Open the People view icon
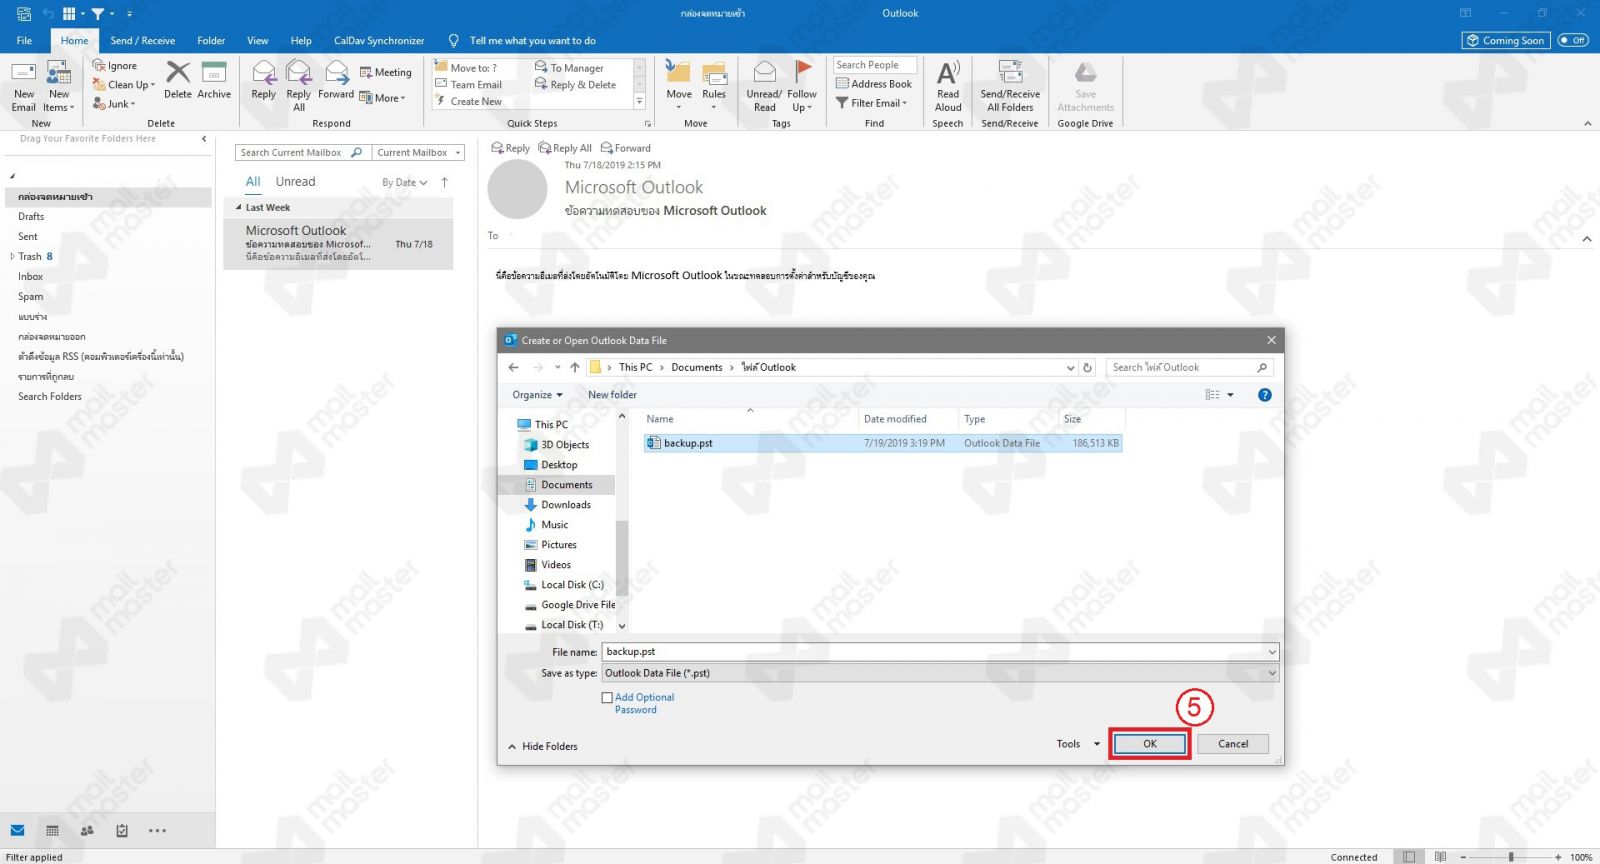 87,830
